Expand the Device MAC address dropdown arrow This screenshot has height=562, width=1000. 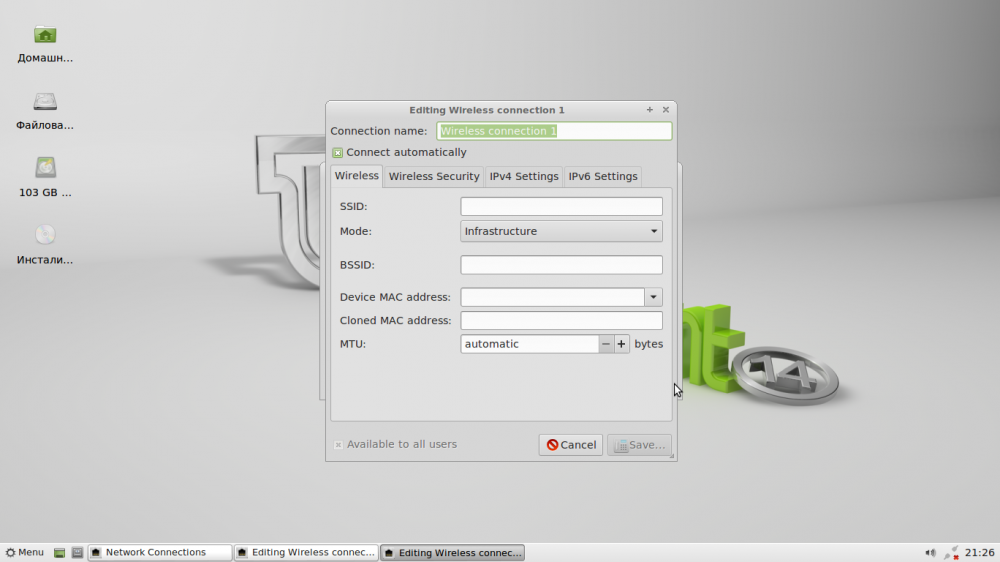653,297
